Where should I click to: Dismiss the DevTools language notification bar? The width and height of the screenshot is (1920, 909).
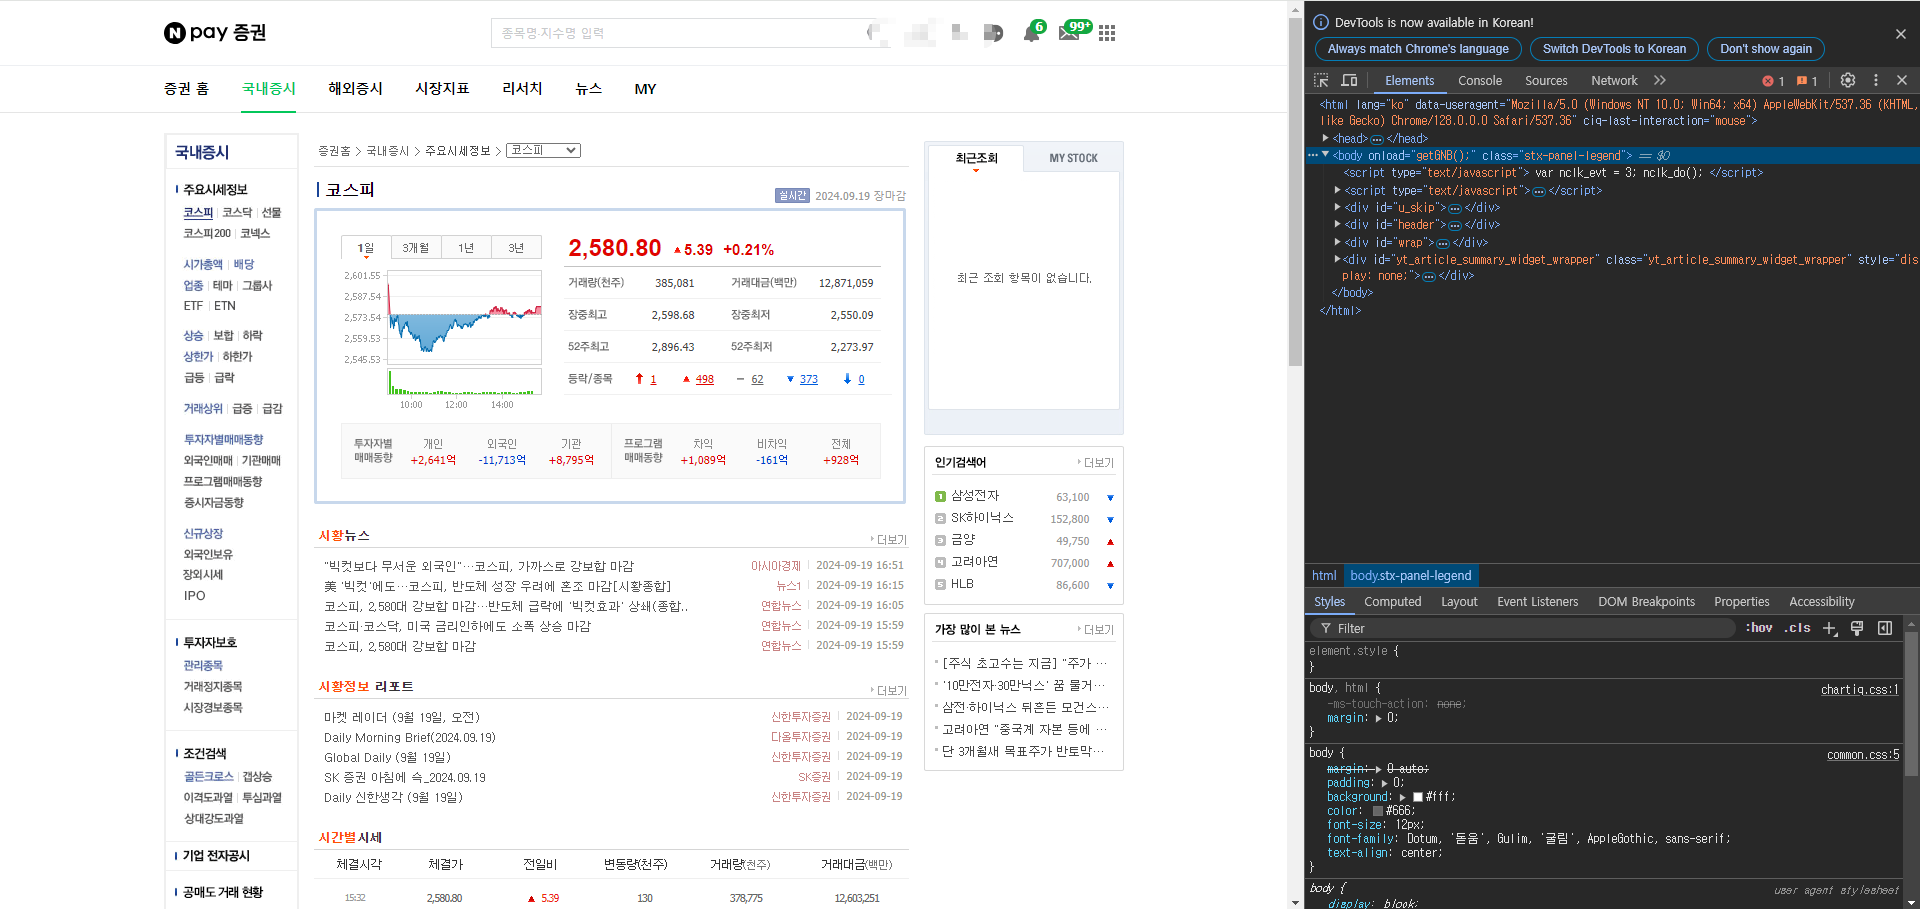pos(1900,34)
